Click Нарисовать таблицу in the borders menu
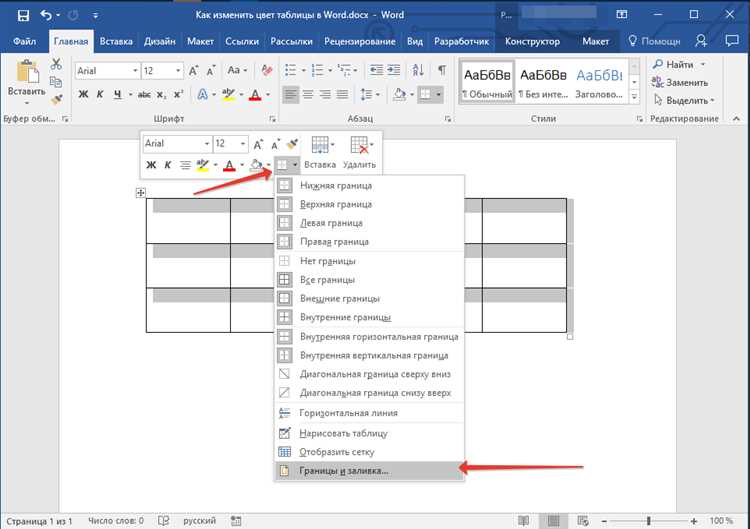Image resolution: width=750 pixels, height=529 pixels. 370,433
